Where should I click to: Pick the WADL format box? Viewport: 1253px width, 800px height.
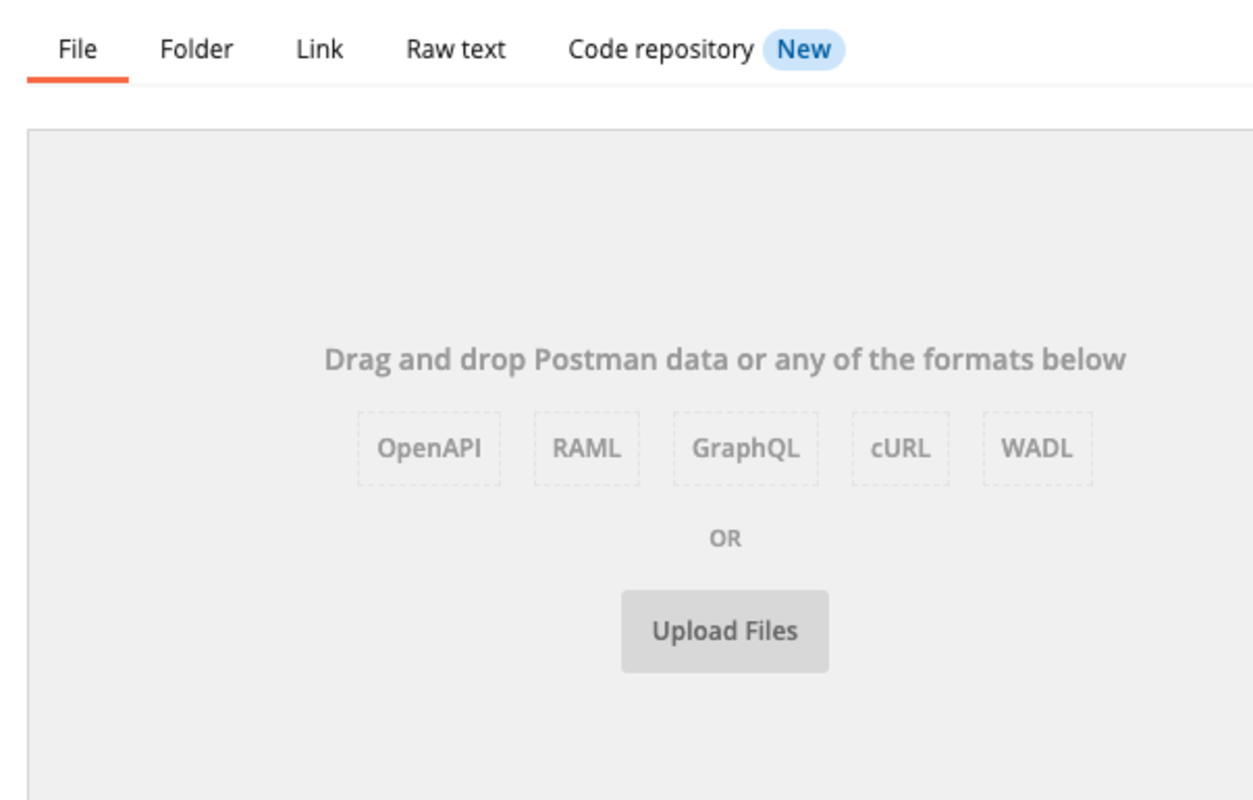point(1037,448)
